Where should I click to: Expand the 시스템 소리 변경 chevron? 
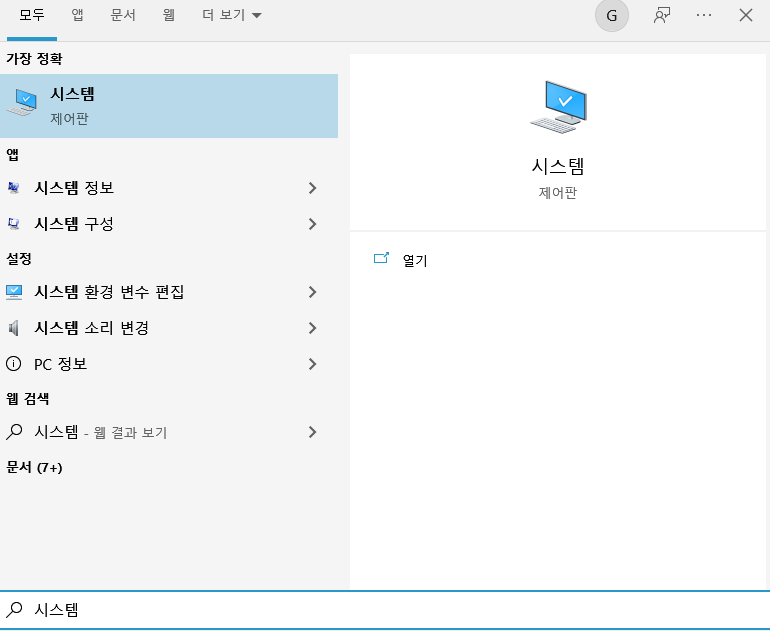tap(312, 328)
